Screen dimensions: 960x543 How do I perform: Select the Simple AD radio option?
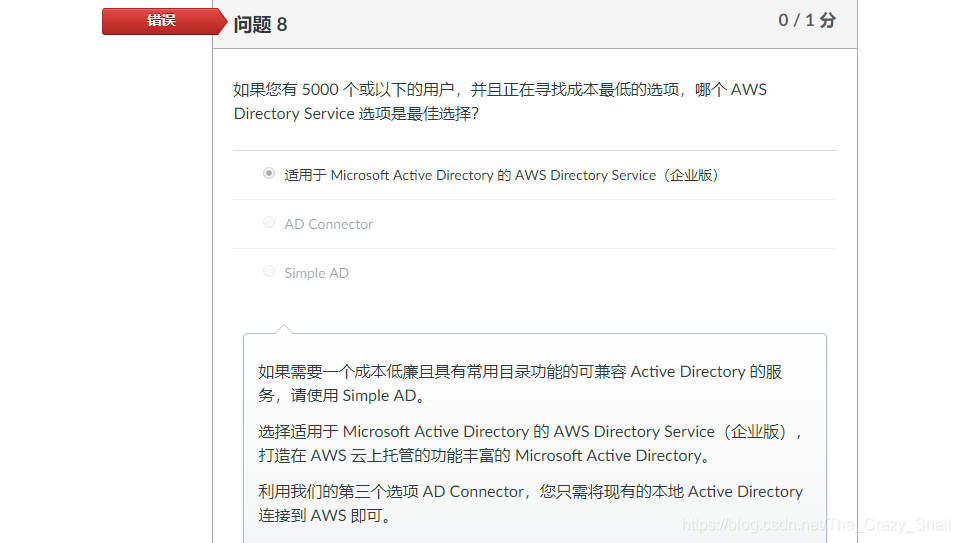pos(269,271)
